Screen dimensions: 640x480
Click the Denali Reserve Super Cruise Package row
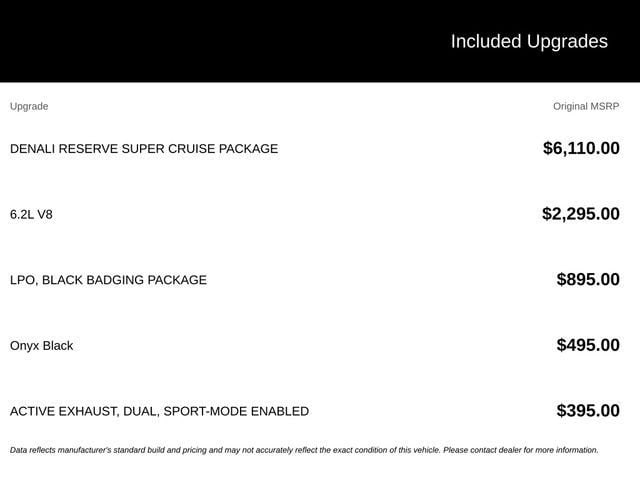315,149
